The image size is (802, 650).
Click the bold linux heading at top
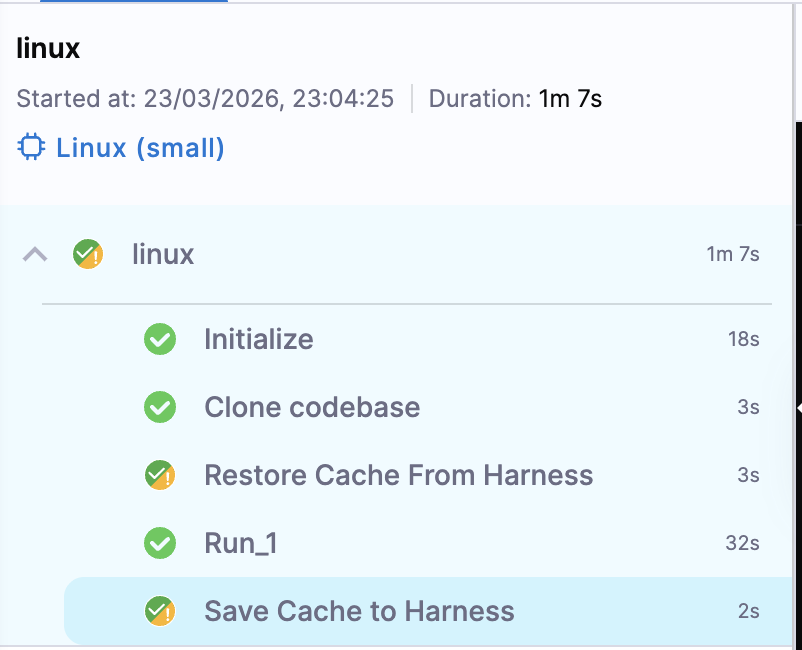(x=48, y=48)
